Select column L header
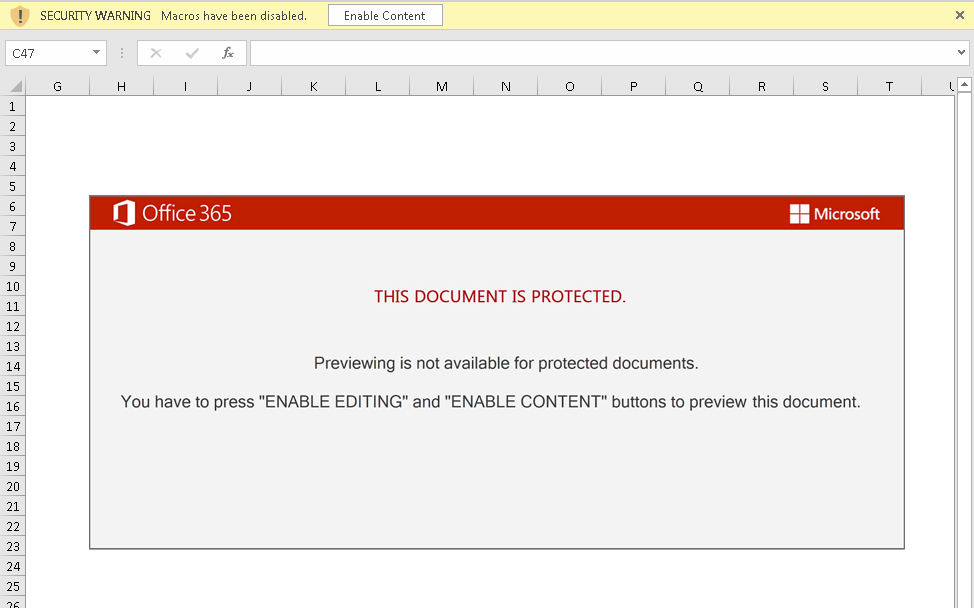This screenshot has height=608, width=974. pos(378,87)
